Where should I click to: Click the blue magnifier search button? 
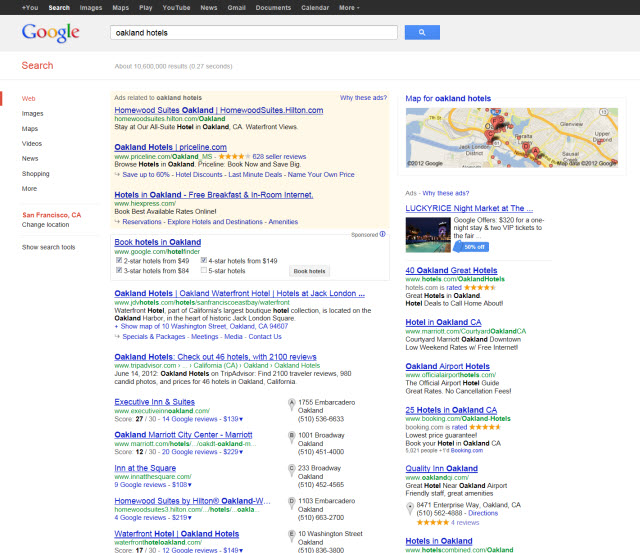pos(422,32)
